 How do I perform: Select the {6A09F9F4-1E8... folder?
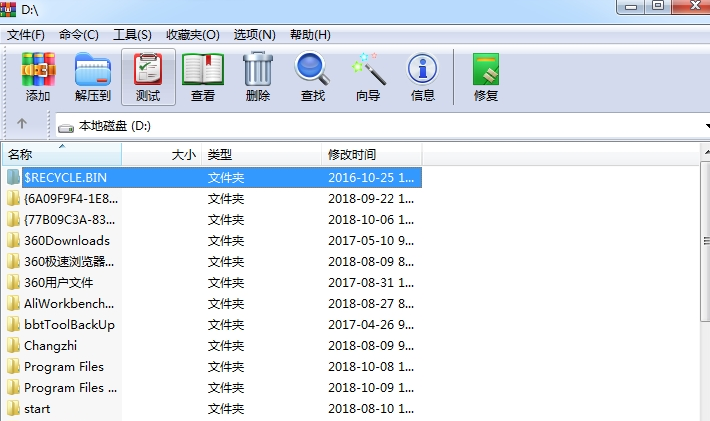71,198
